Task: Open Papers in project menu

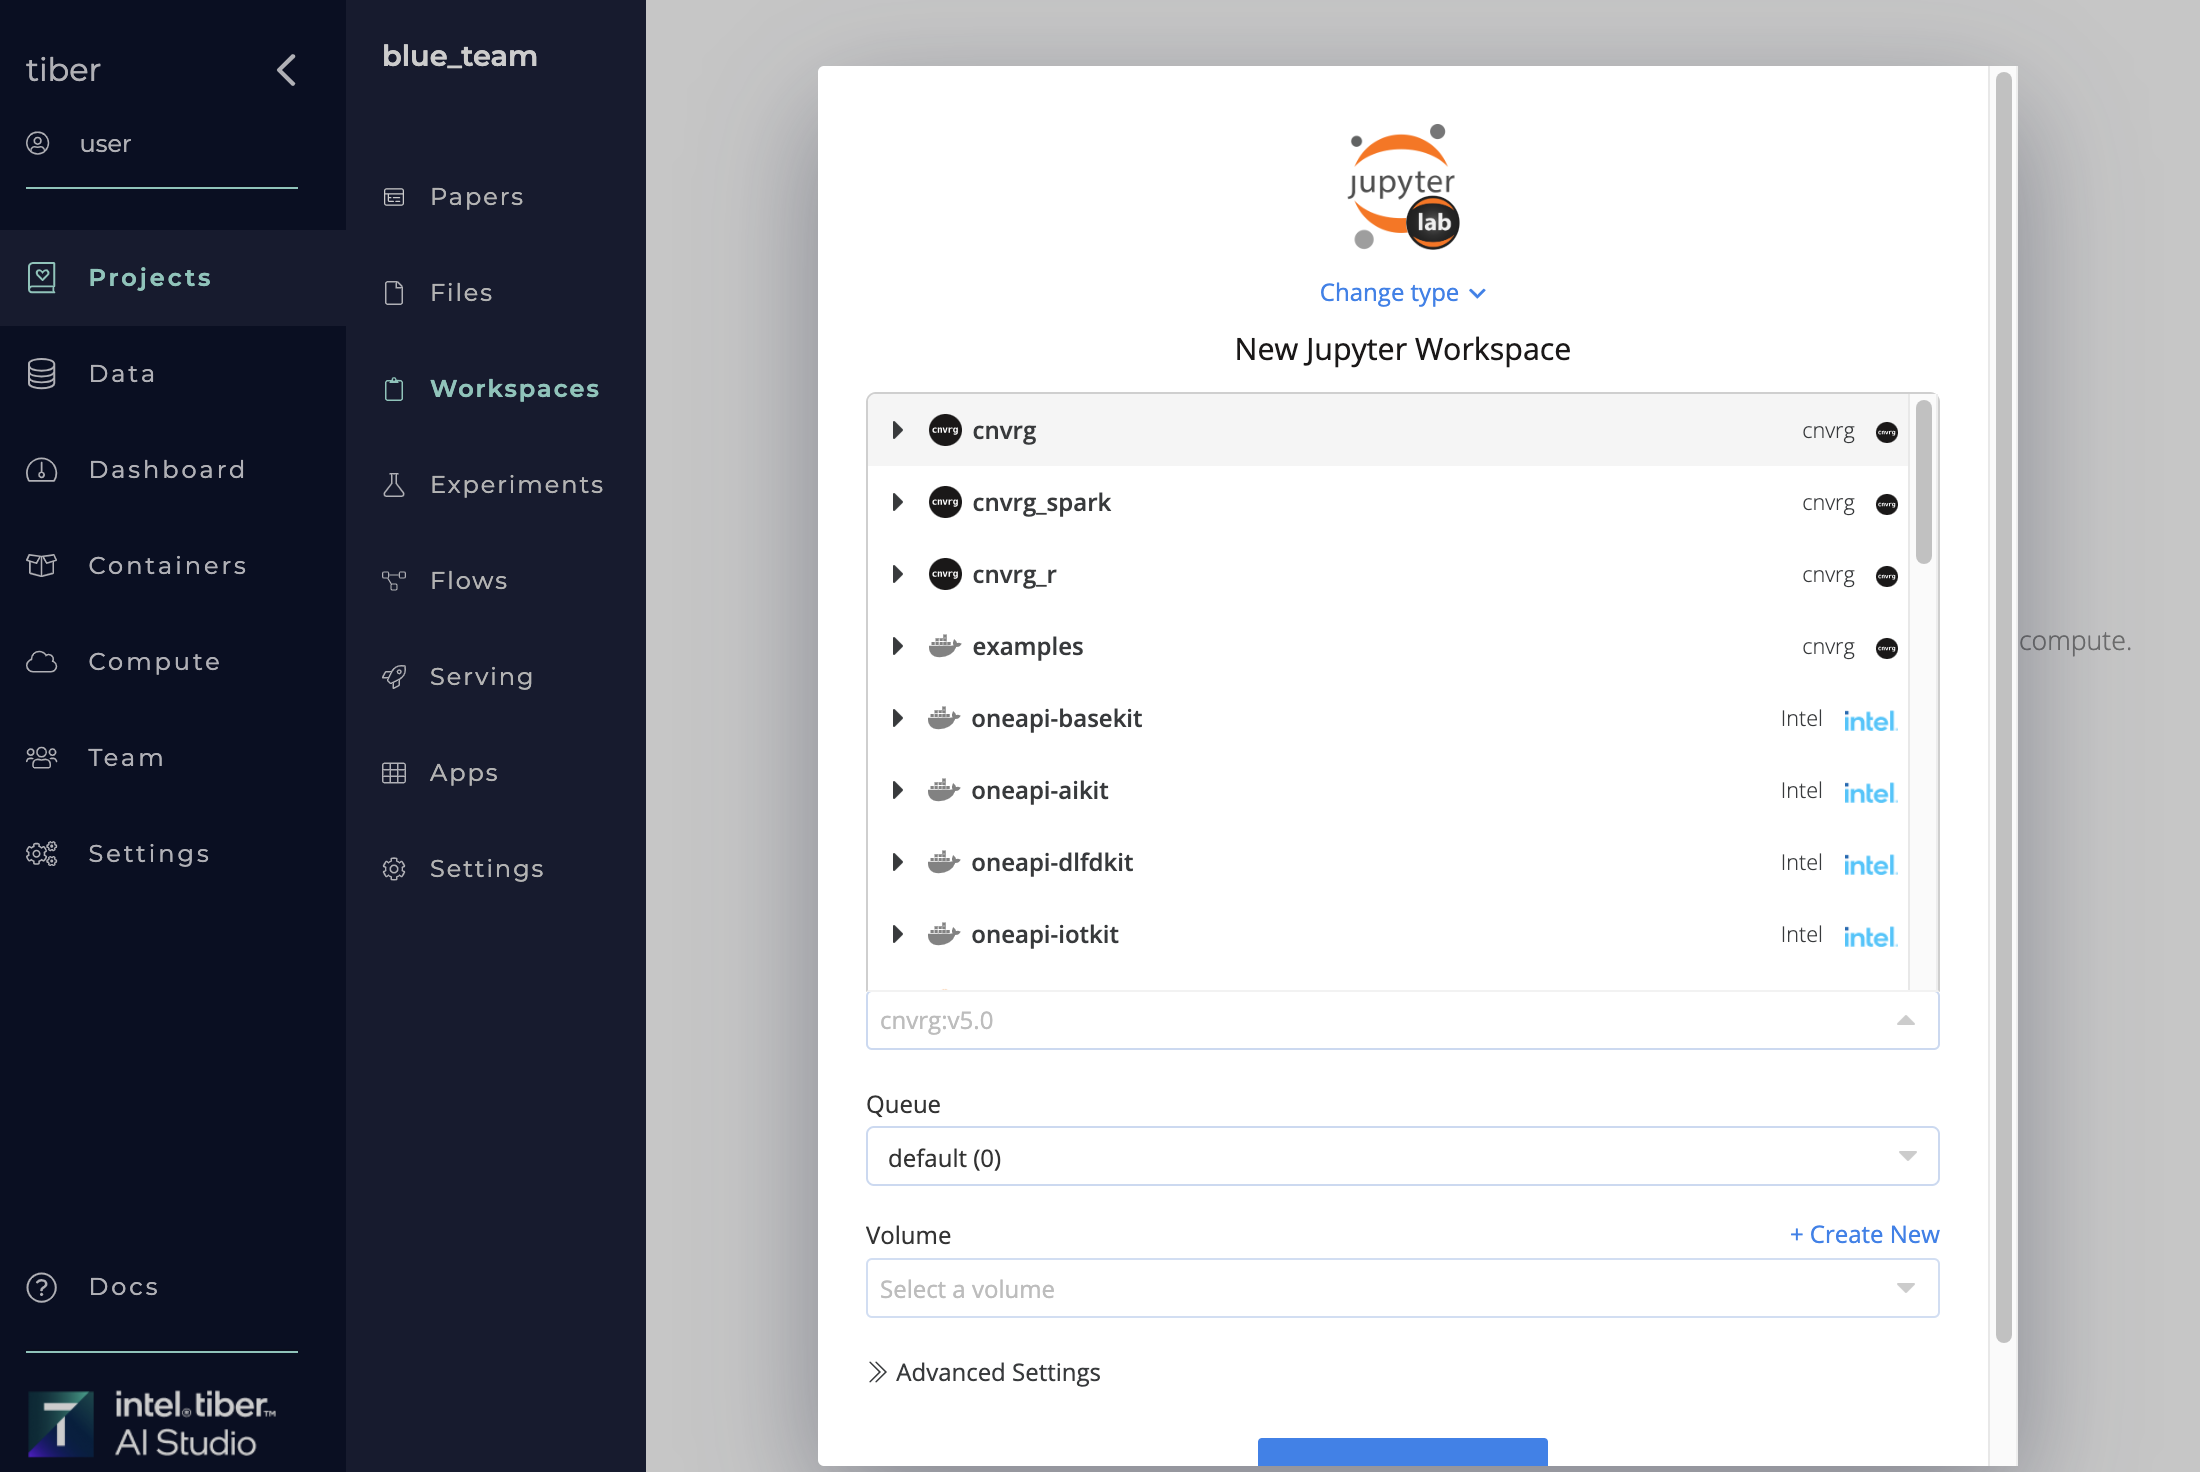Action: point(477,197)
